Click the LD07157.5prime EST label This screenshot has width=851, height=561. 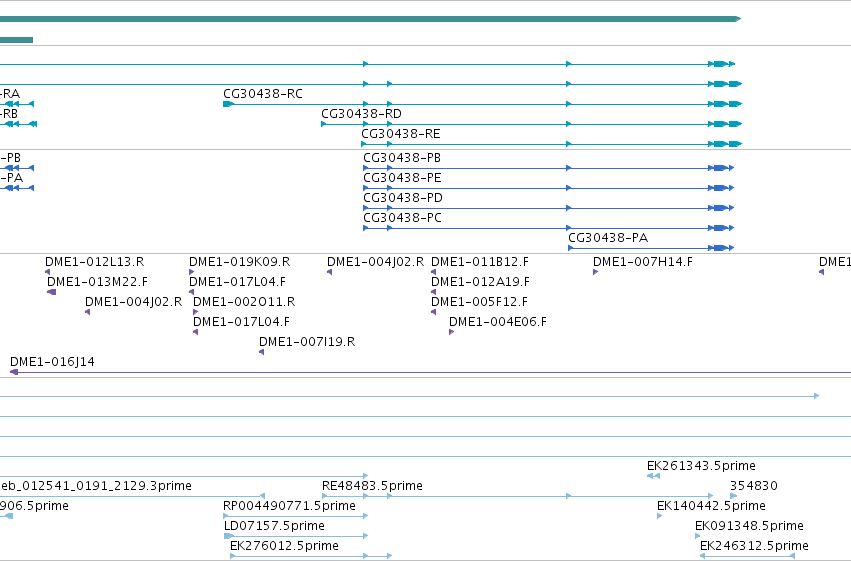(274, 526)
